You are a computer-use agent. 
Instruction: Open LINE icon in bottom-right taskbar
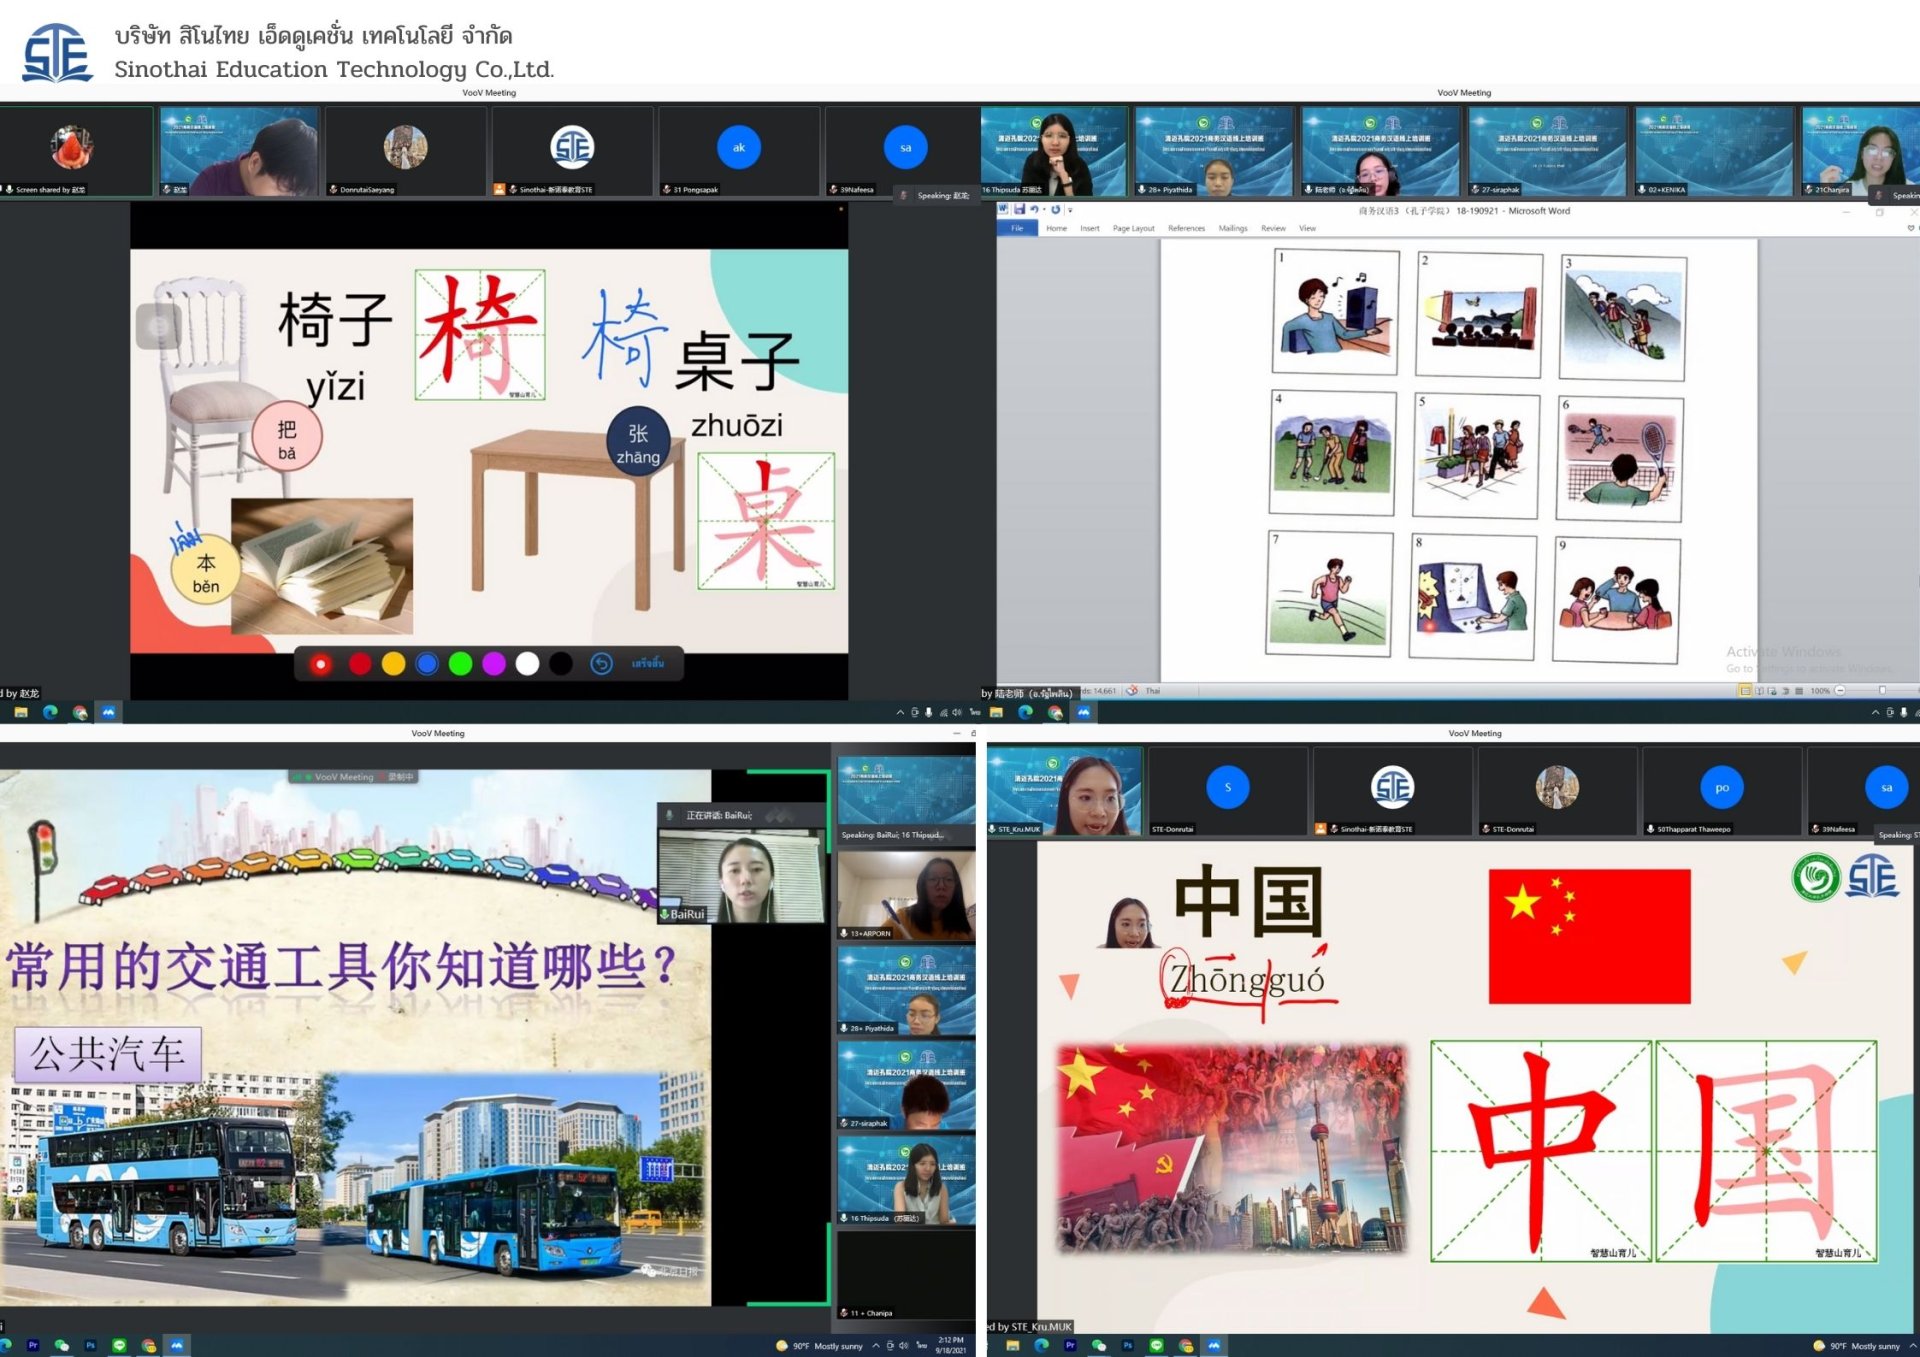point(1157,1346)
